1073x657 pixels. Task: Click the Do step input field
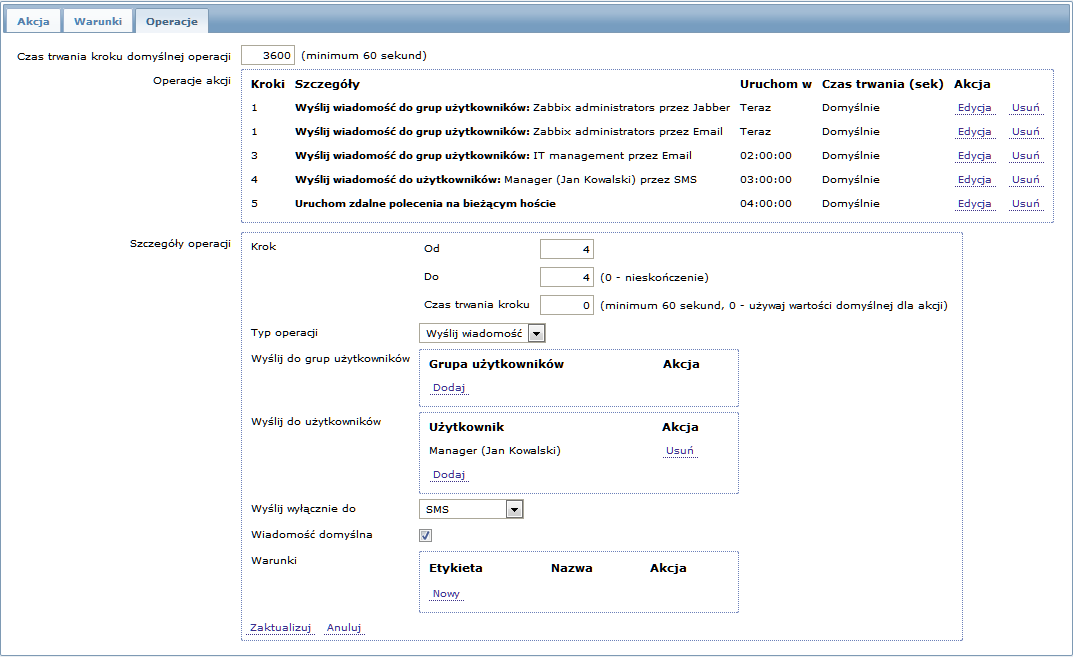click(567, 277)
